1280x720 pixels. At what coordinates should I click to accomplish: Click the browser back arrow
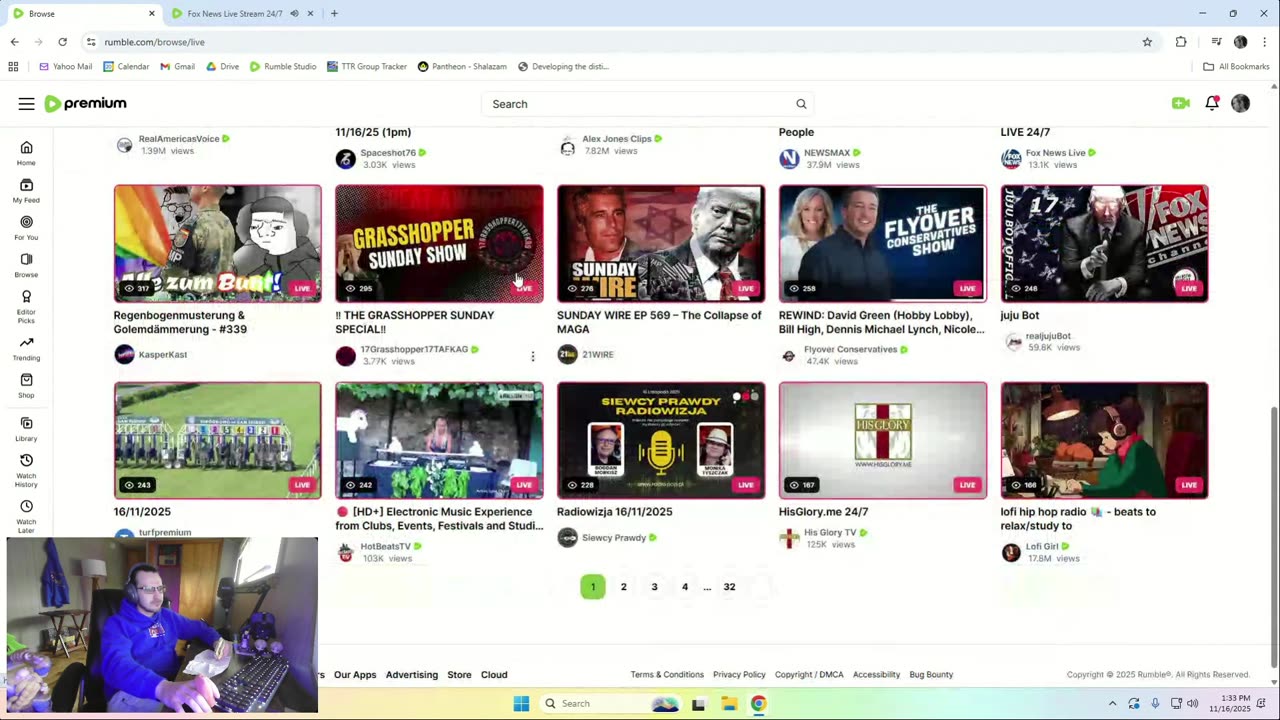[x=14, y=42]
